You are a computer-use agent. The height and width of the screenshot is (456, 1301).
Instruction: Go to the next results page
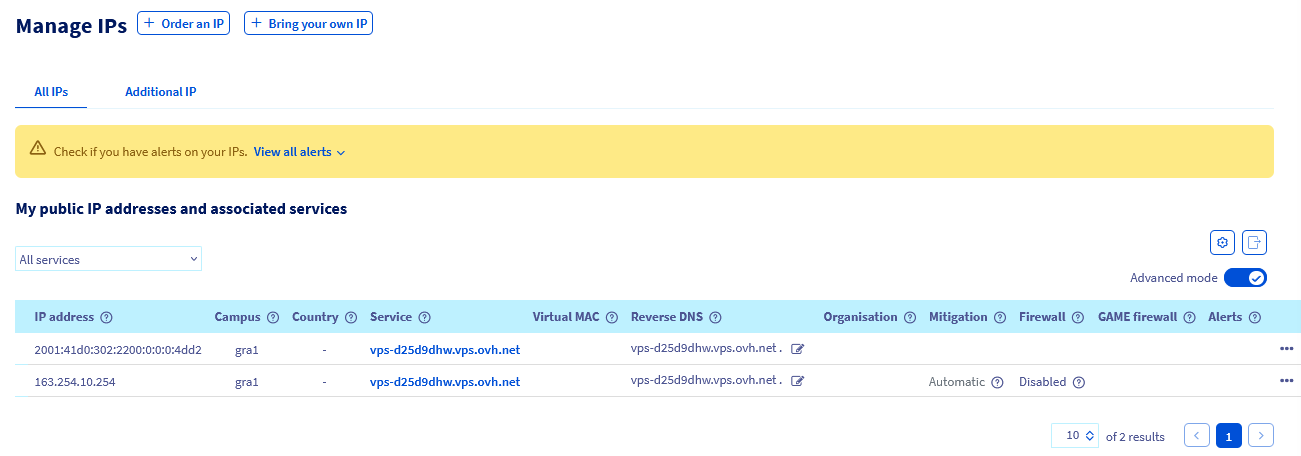(1262, 435)
